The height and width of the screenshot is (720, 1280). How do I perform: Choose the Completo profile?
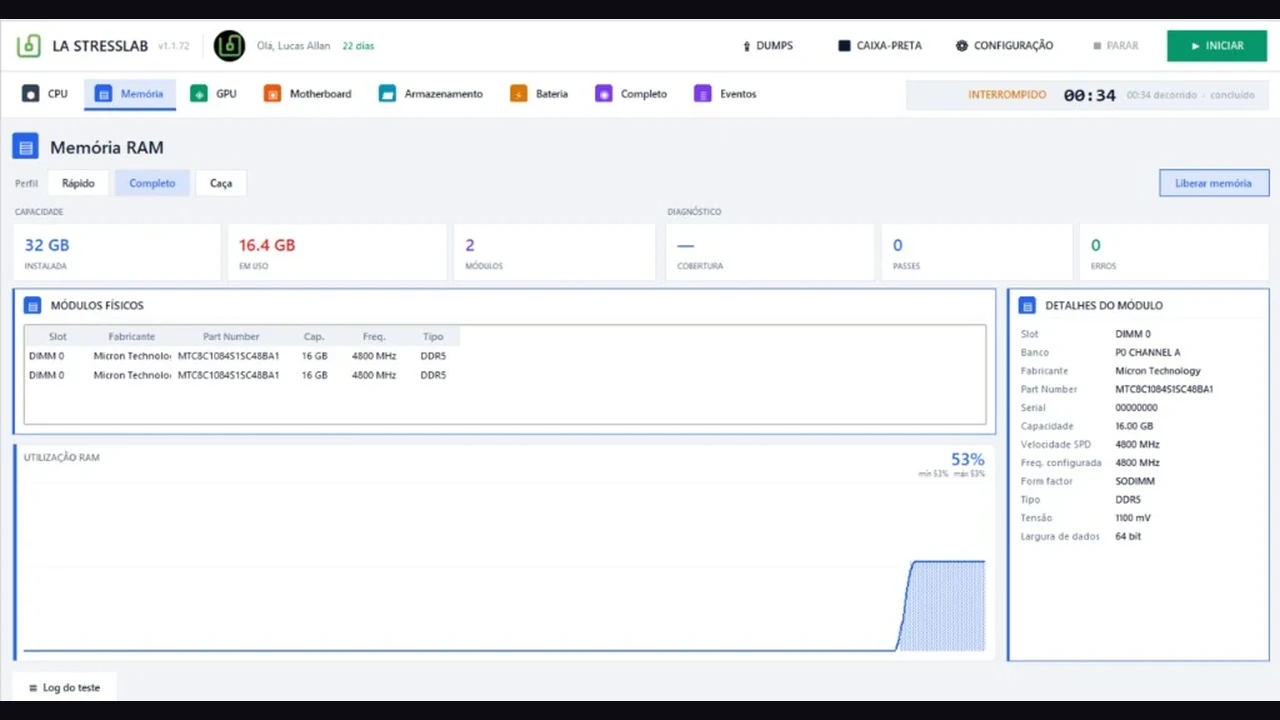(x=152, y=183)
